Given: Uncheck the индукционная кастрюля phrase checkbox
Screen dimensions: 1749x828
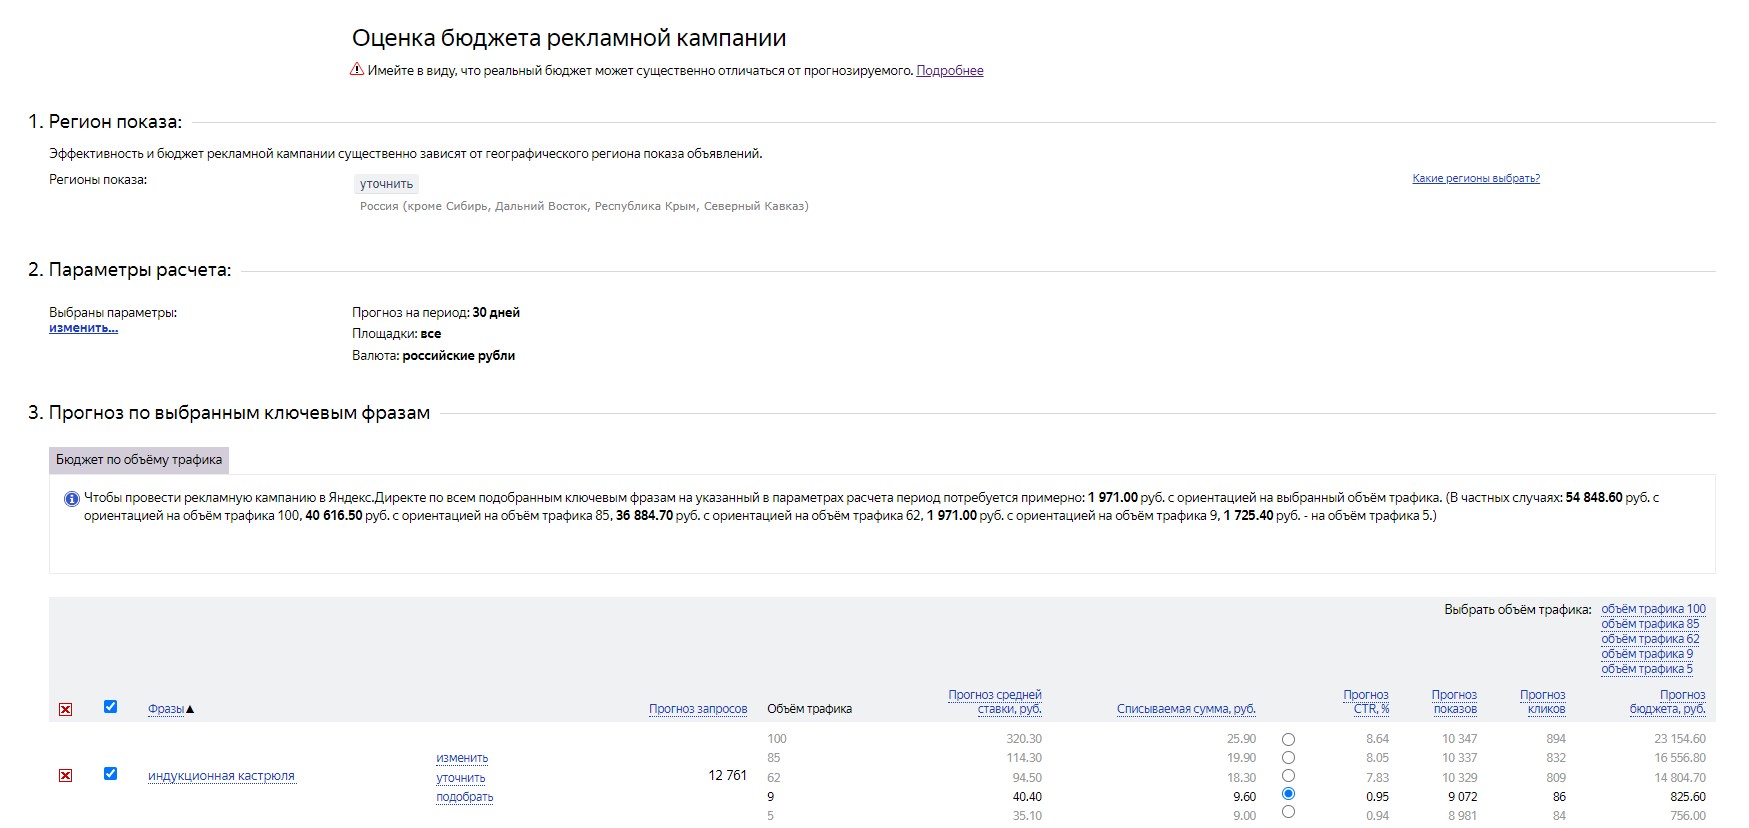Looking at the screenshot, I should [110, 773].
